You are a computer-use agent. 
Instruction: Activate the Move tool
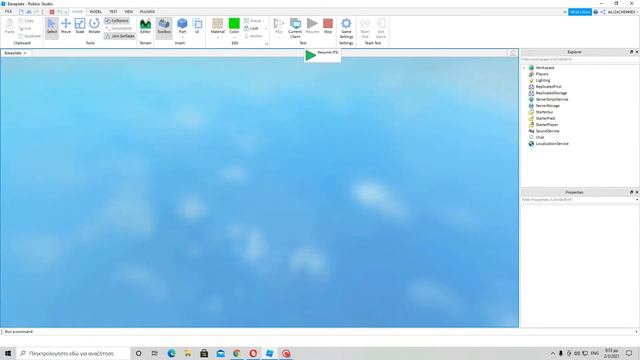click(66, 26)
